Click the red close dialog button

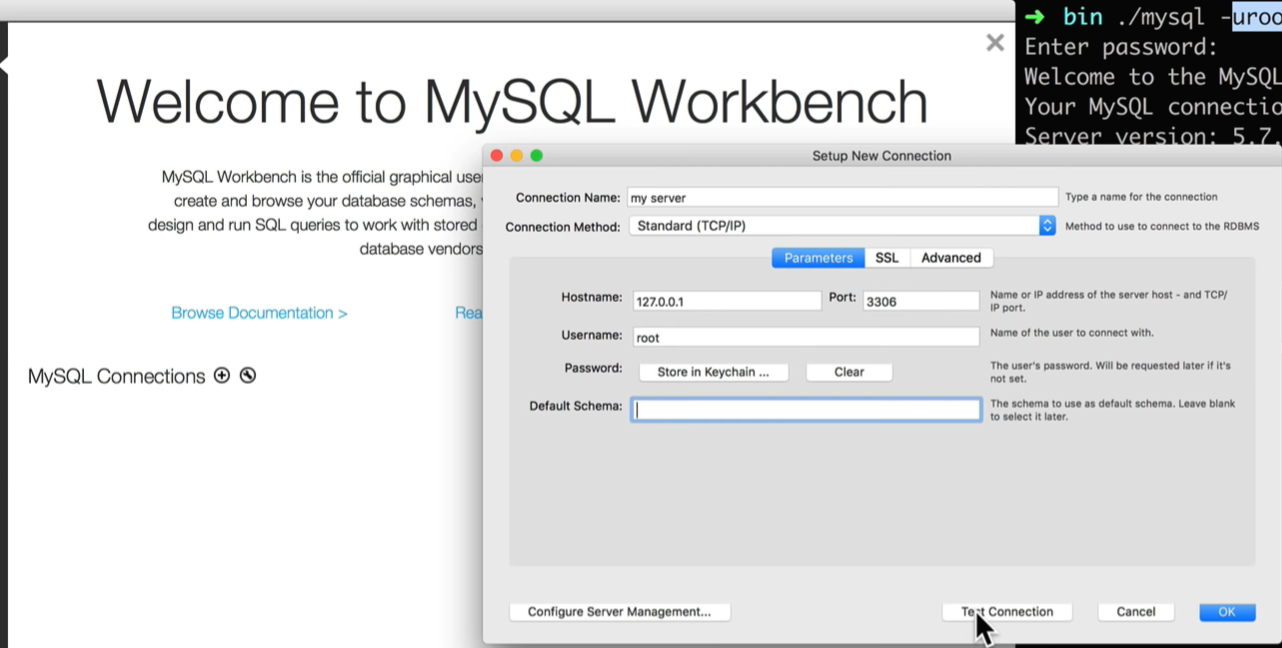coord(497,156)
